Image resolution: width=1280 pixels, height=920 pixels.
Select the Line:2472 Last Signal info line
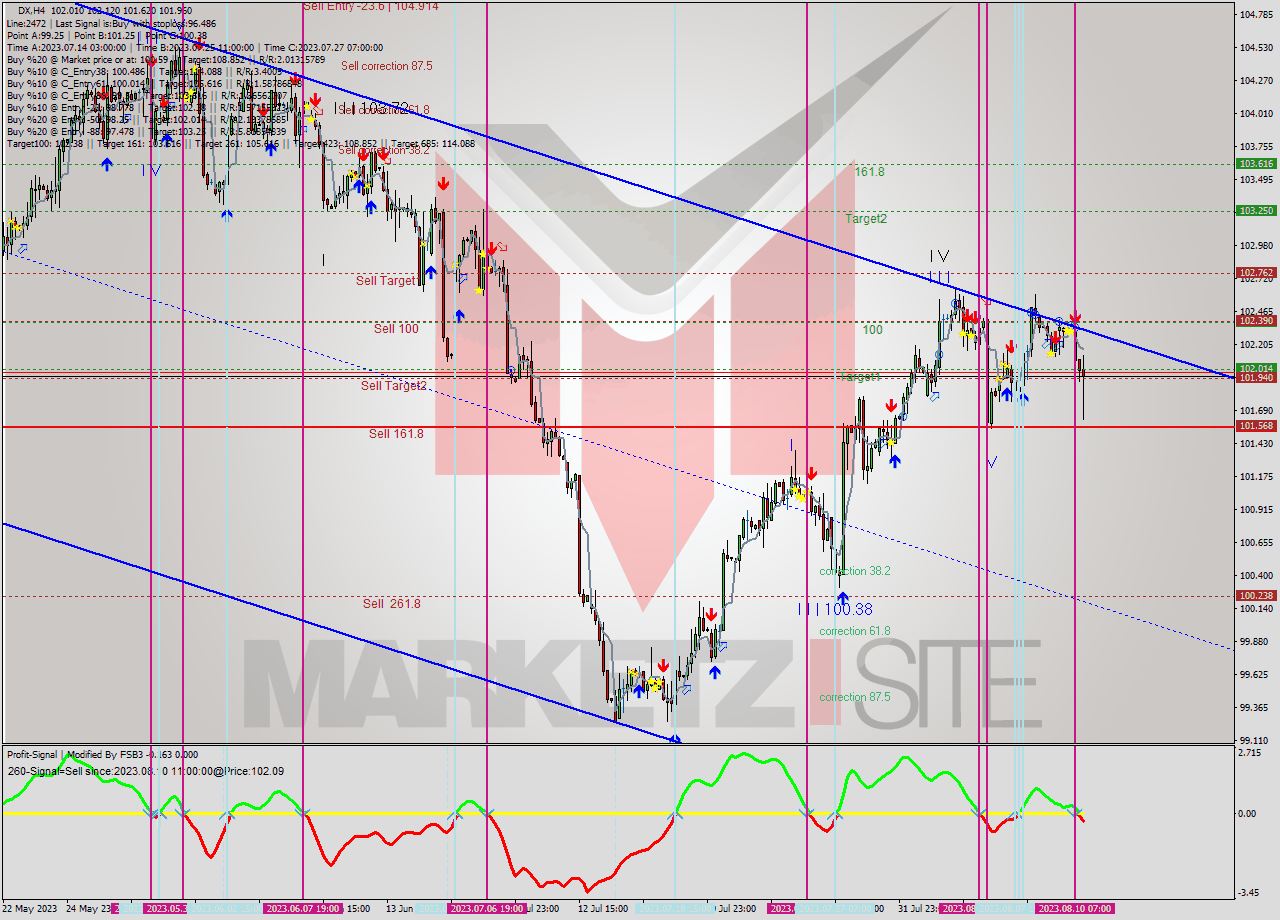[x=111, y=22]
